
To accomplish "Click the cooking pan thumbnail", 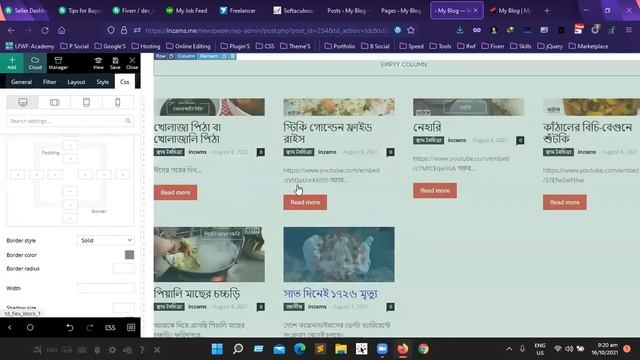I will point(209,254).
